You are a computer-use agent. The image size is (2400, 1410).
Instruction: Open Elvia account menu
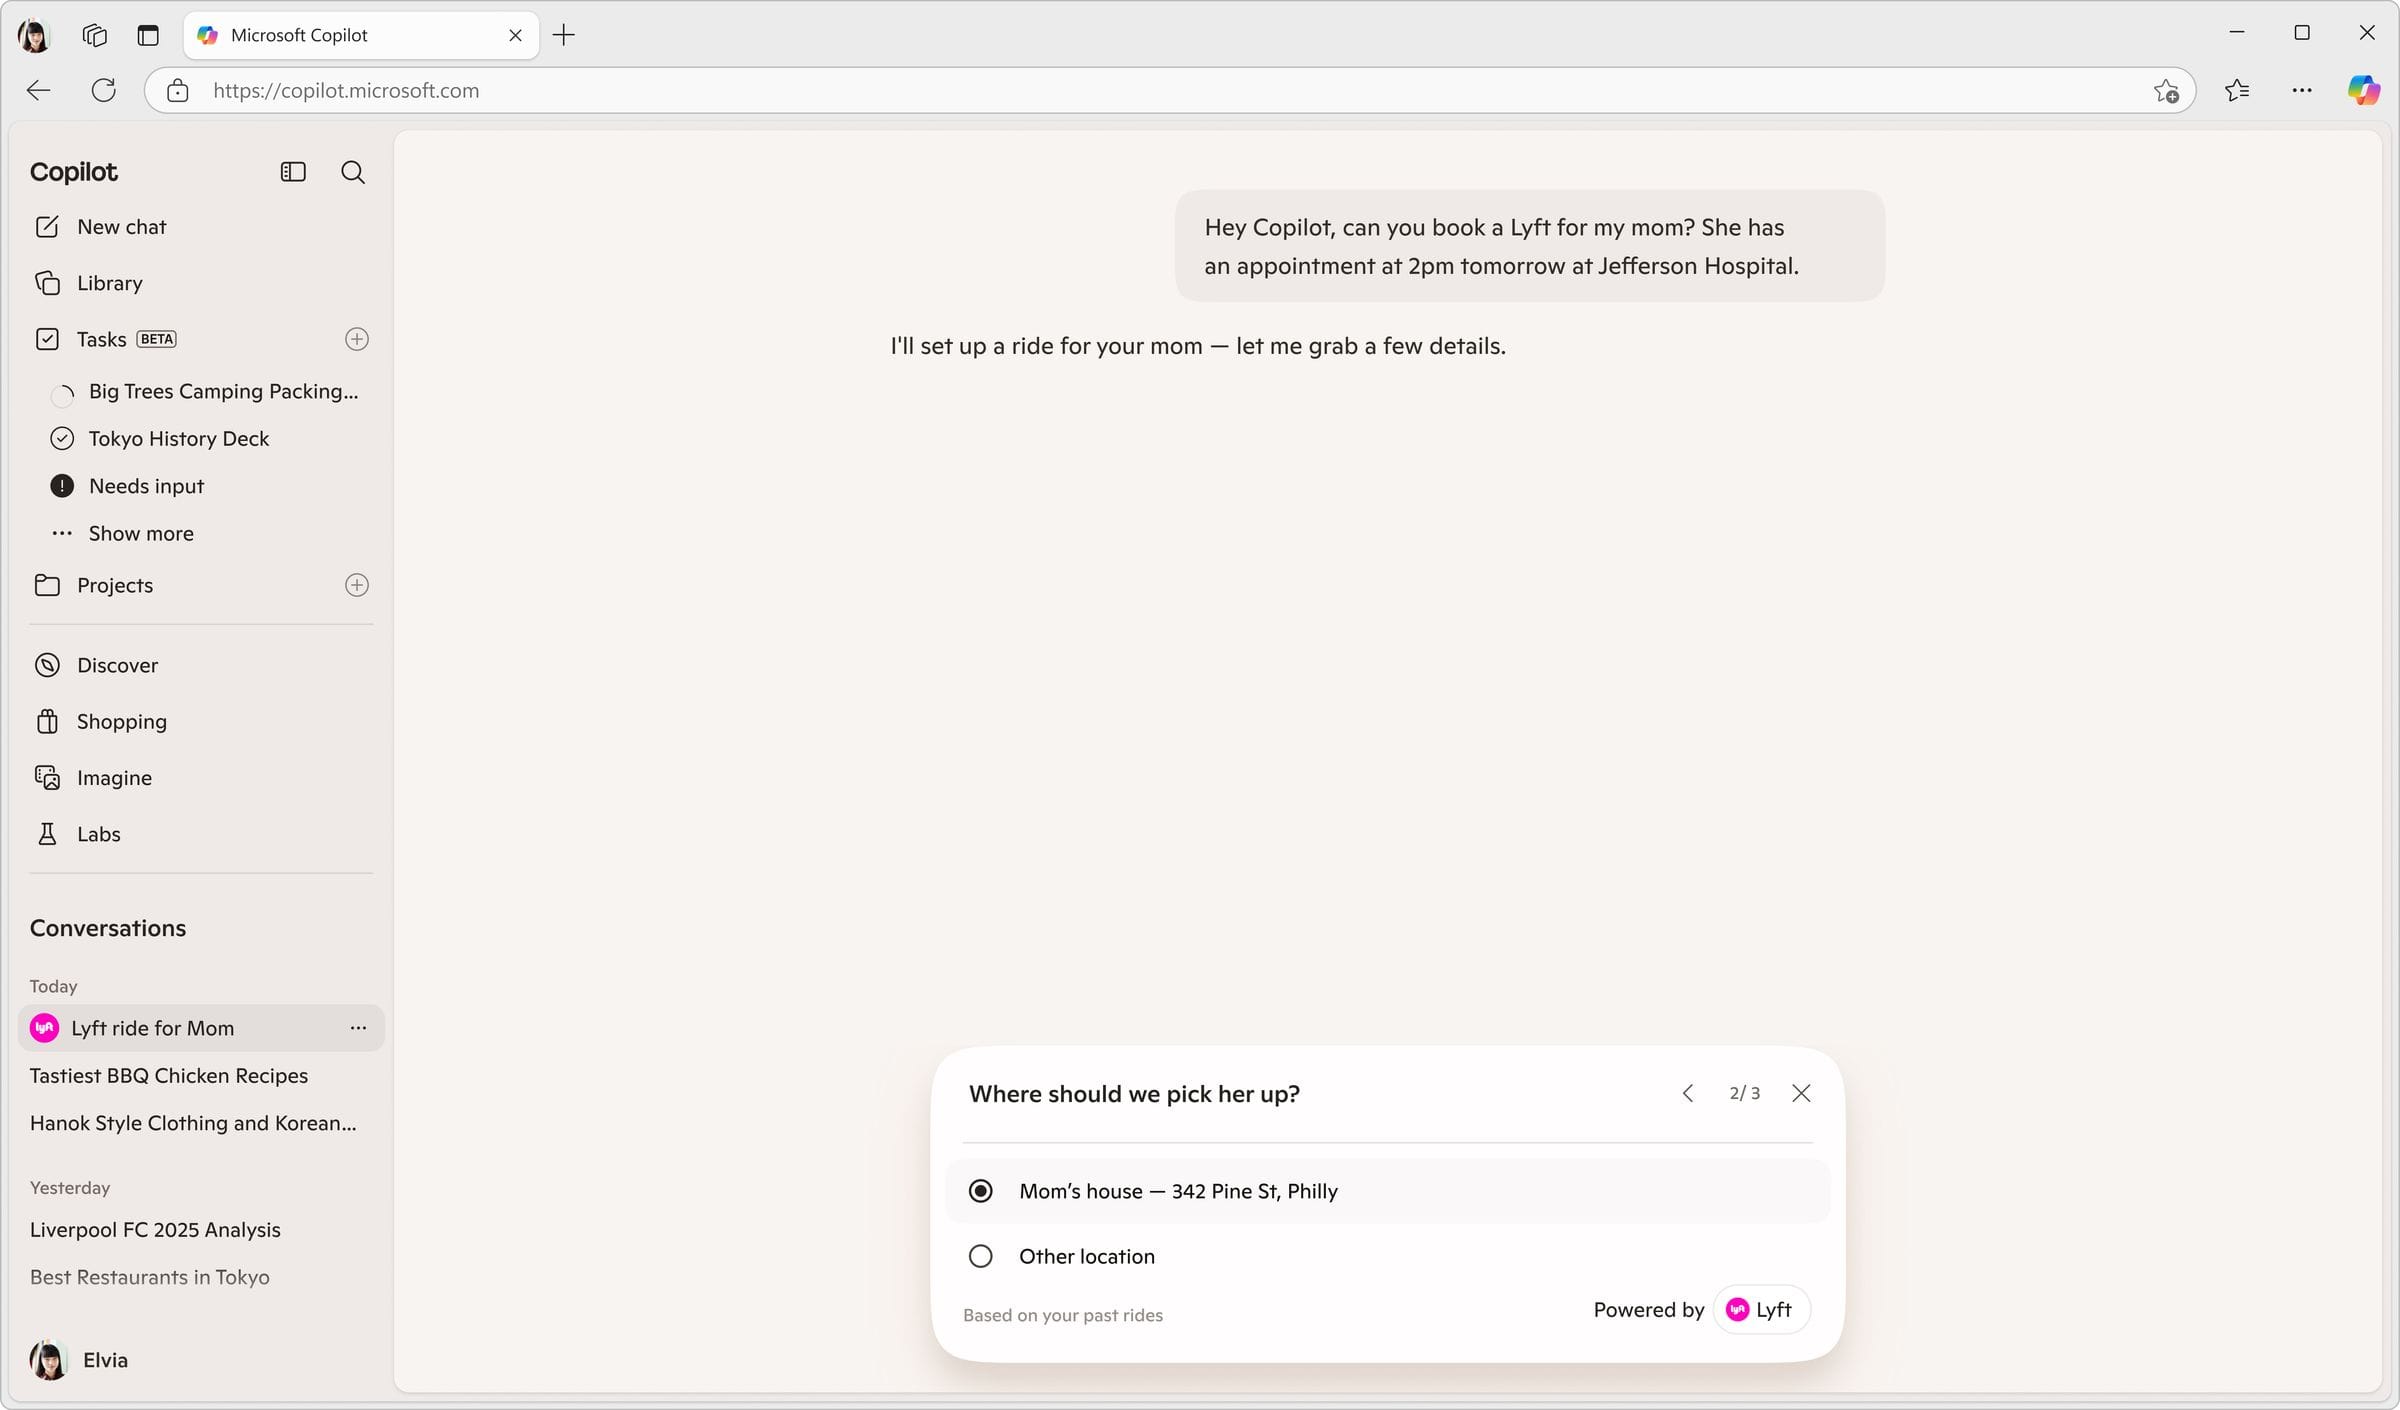tap(80, 1360)
